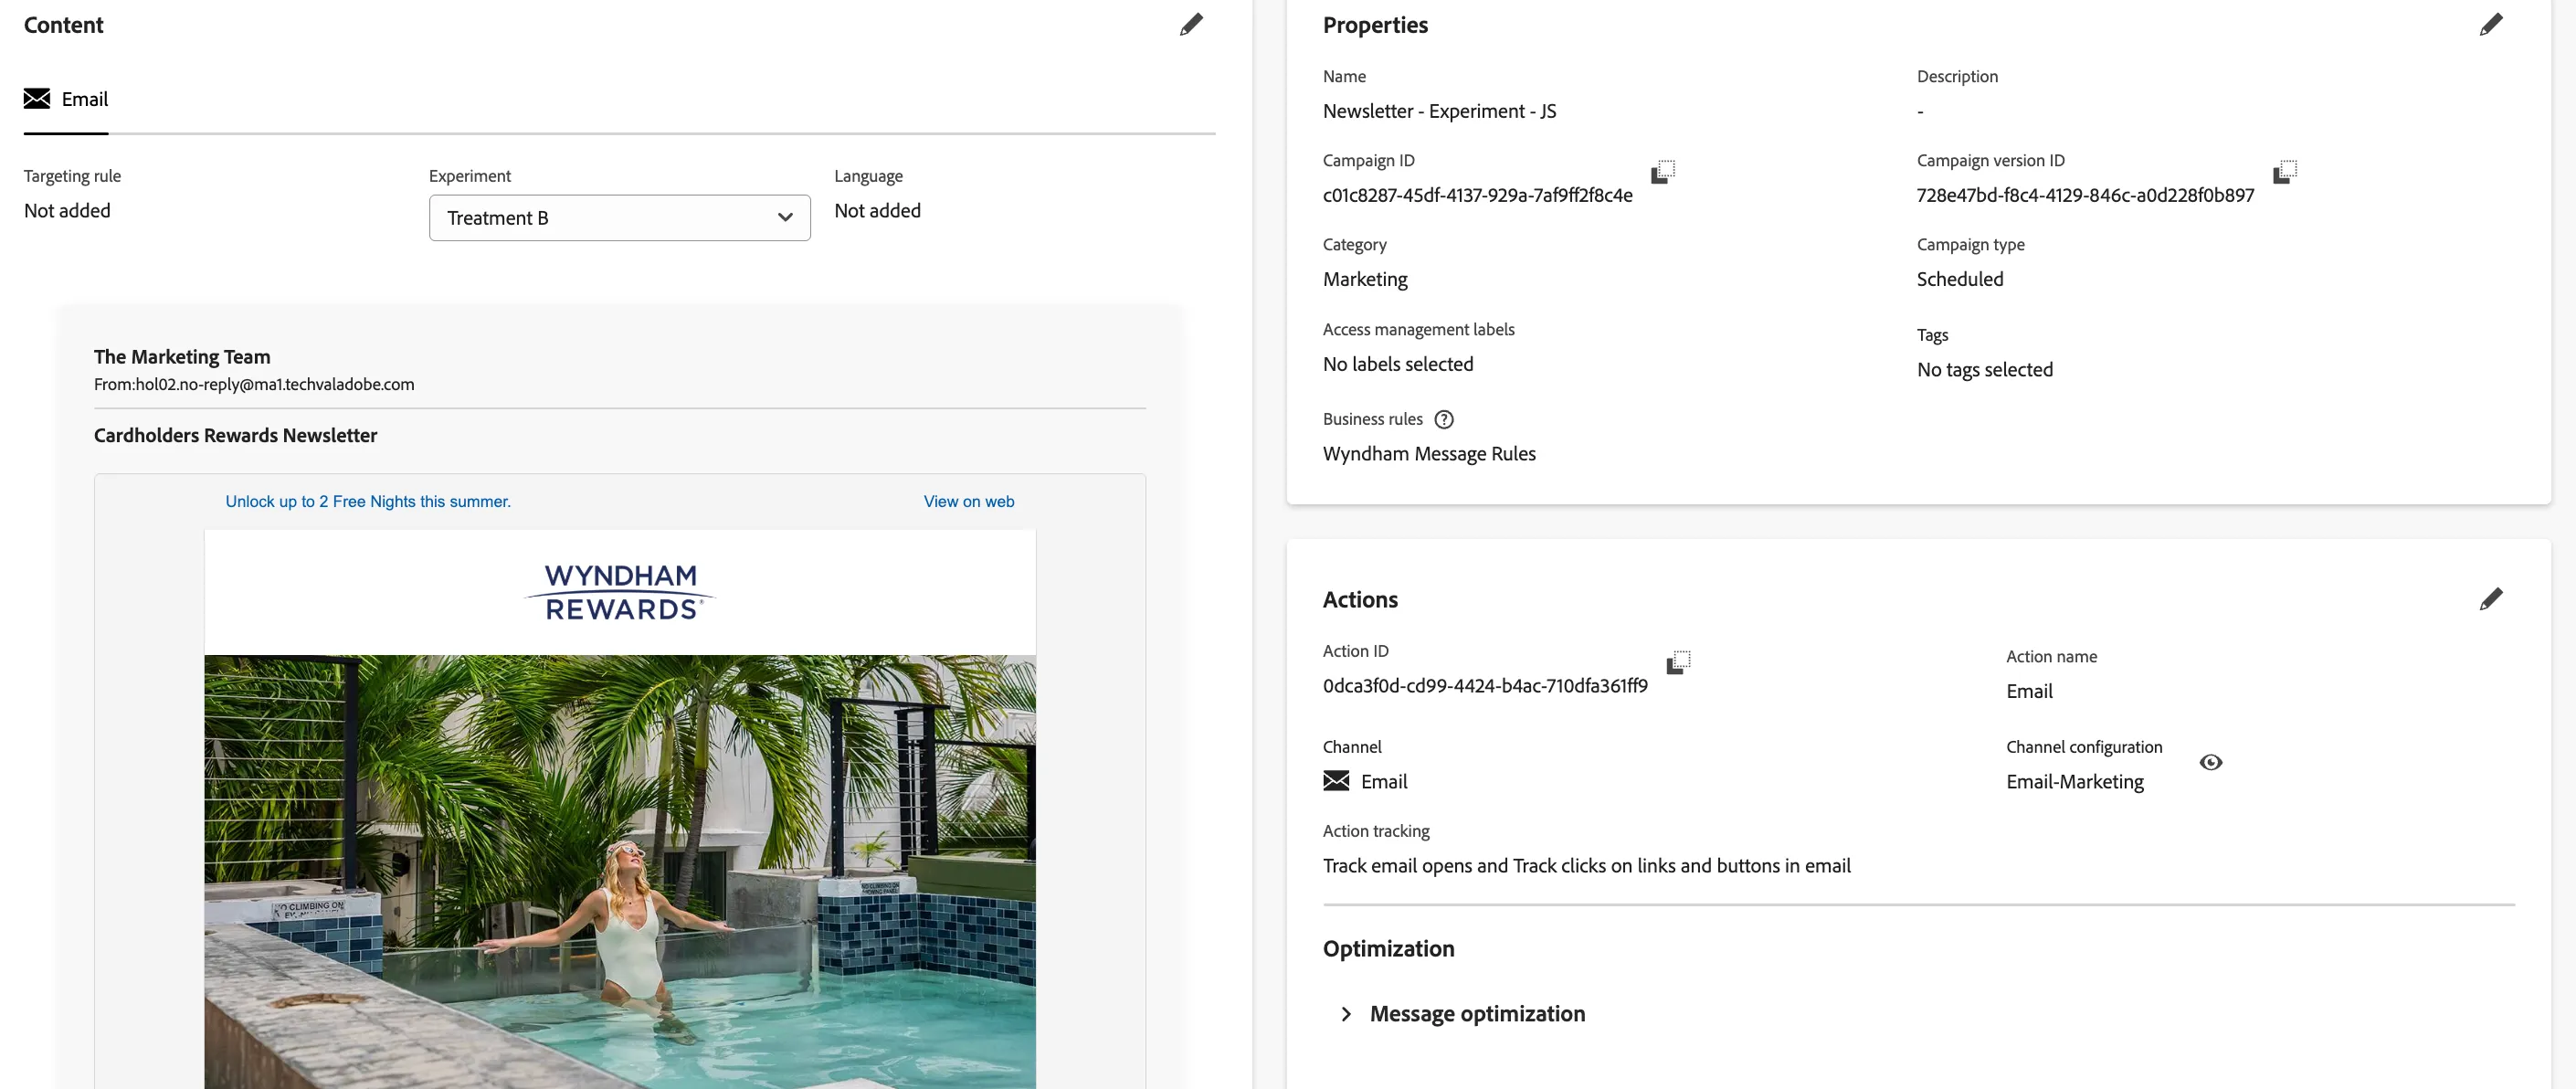Select version ID '728e47bd-f8c4-4129-846c-a0d228f0b897'

2085,195
